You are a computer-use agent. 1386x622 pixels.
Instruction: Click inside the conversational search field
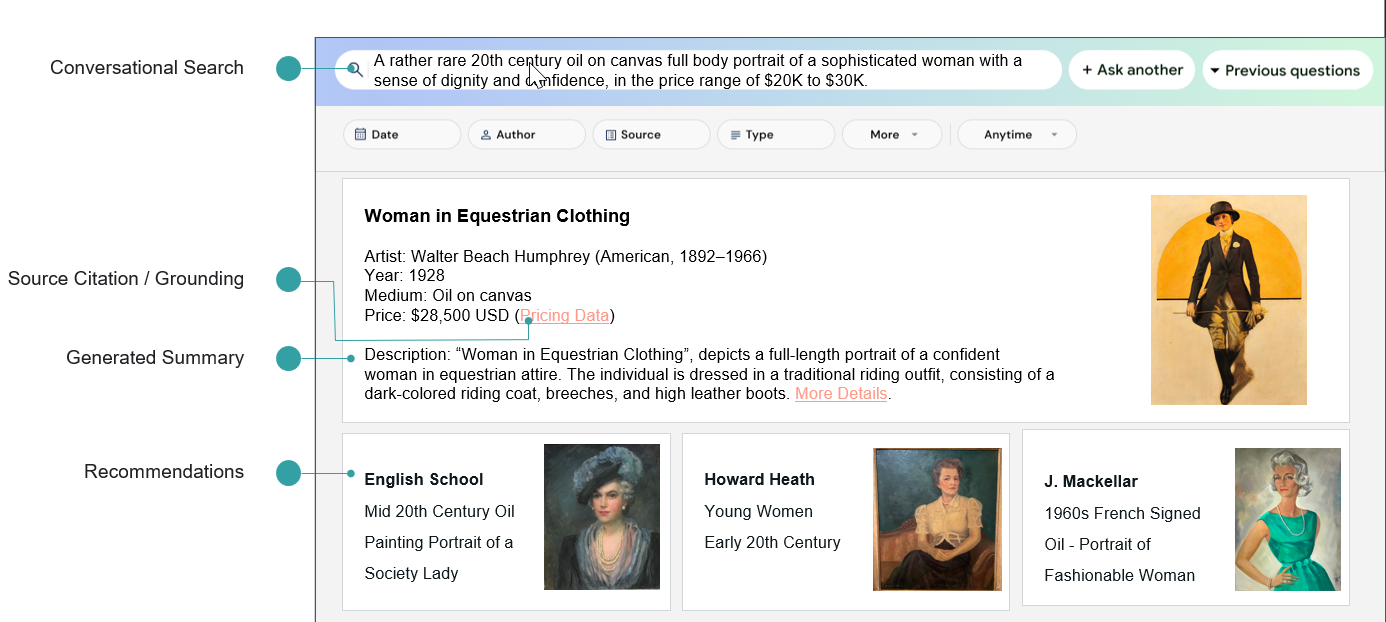tap(700, 70)
